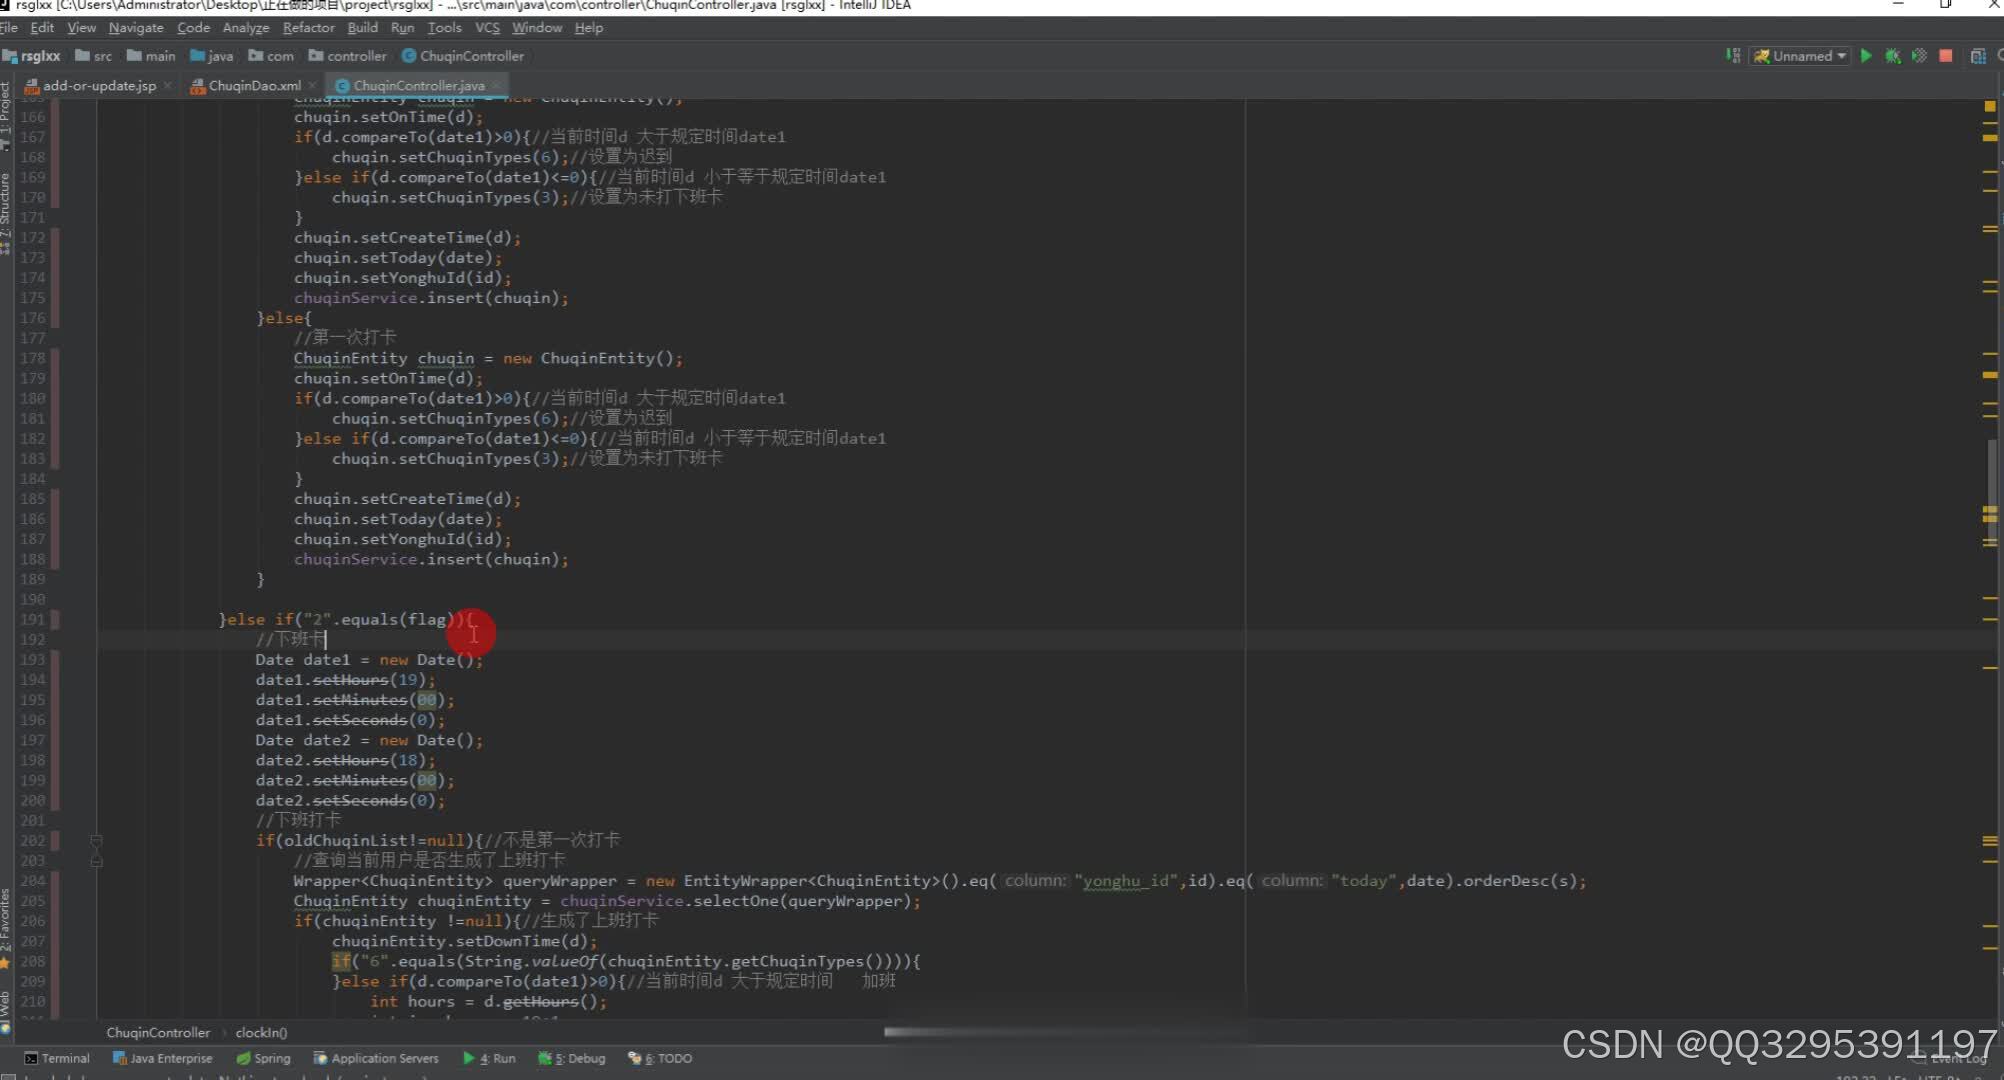Open the Window menu

click(537, 28)
